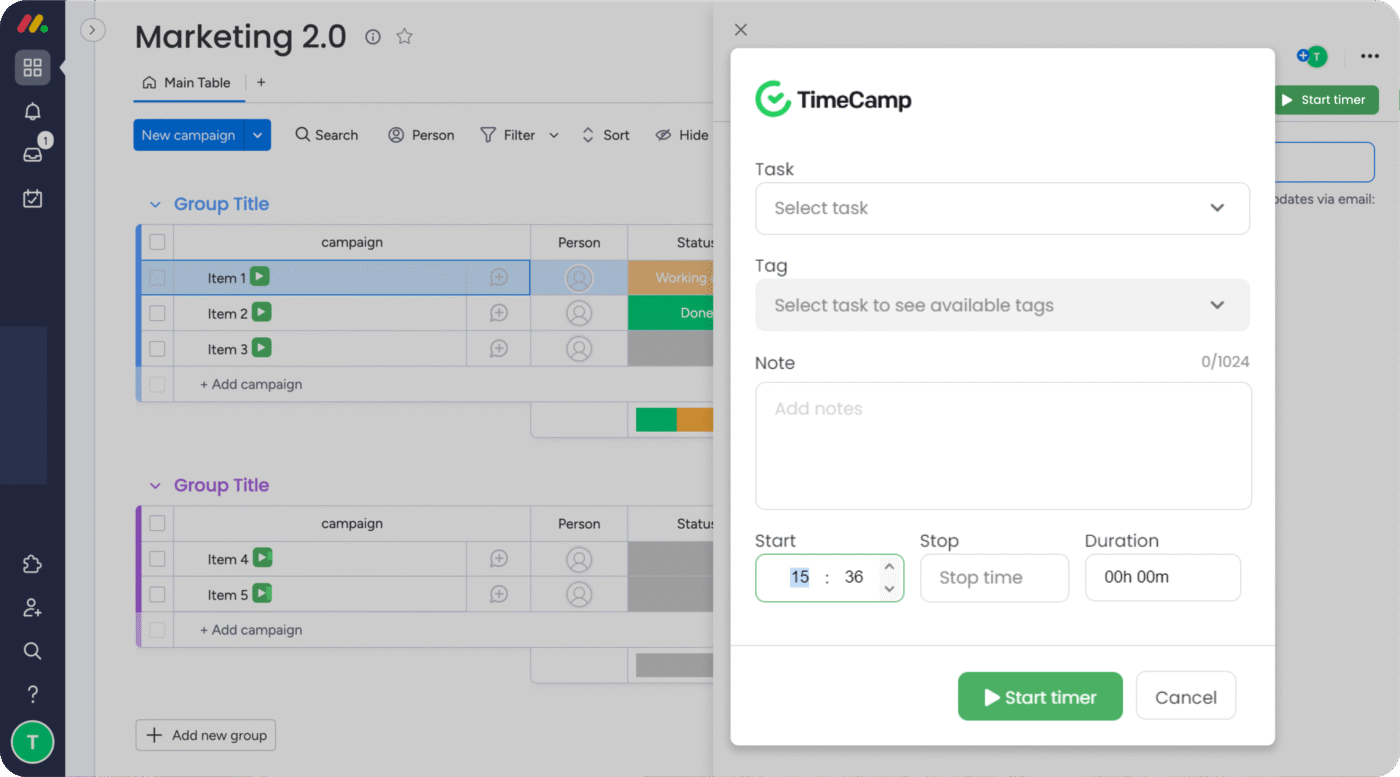Collapse the first Group Title chevron
This screenshot has width=1400, height=777.
(155, 204)
